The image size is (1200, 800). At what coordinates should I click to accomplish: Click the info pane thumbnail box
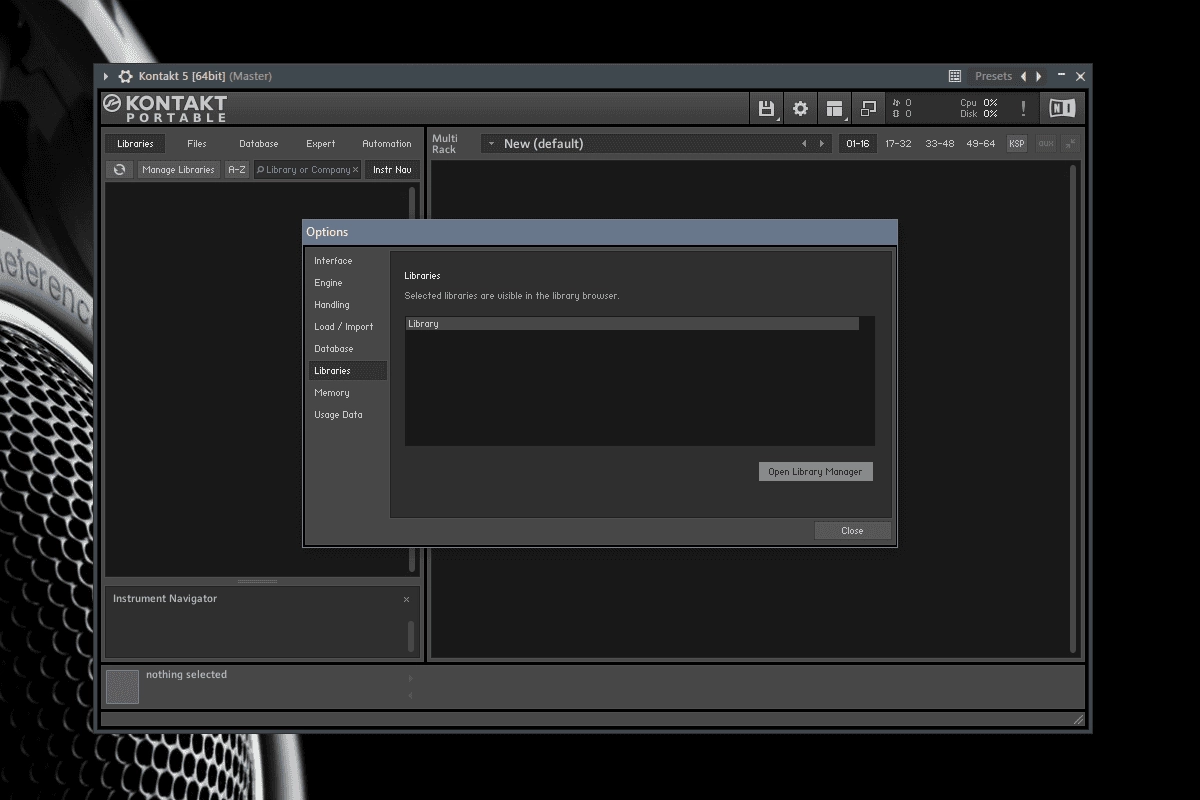tap(122, 687)
